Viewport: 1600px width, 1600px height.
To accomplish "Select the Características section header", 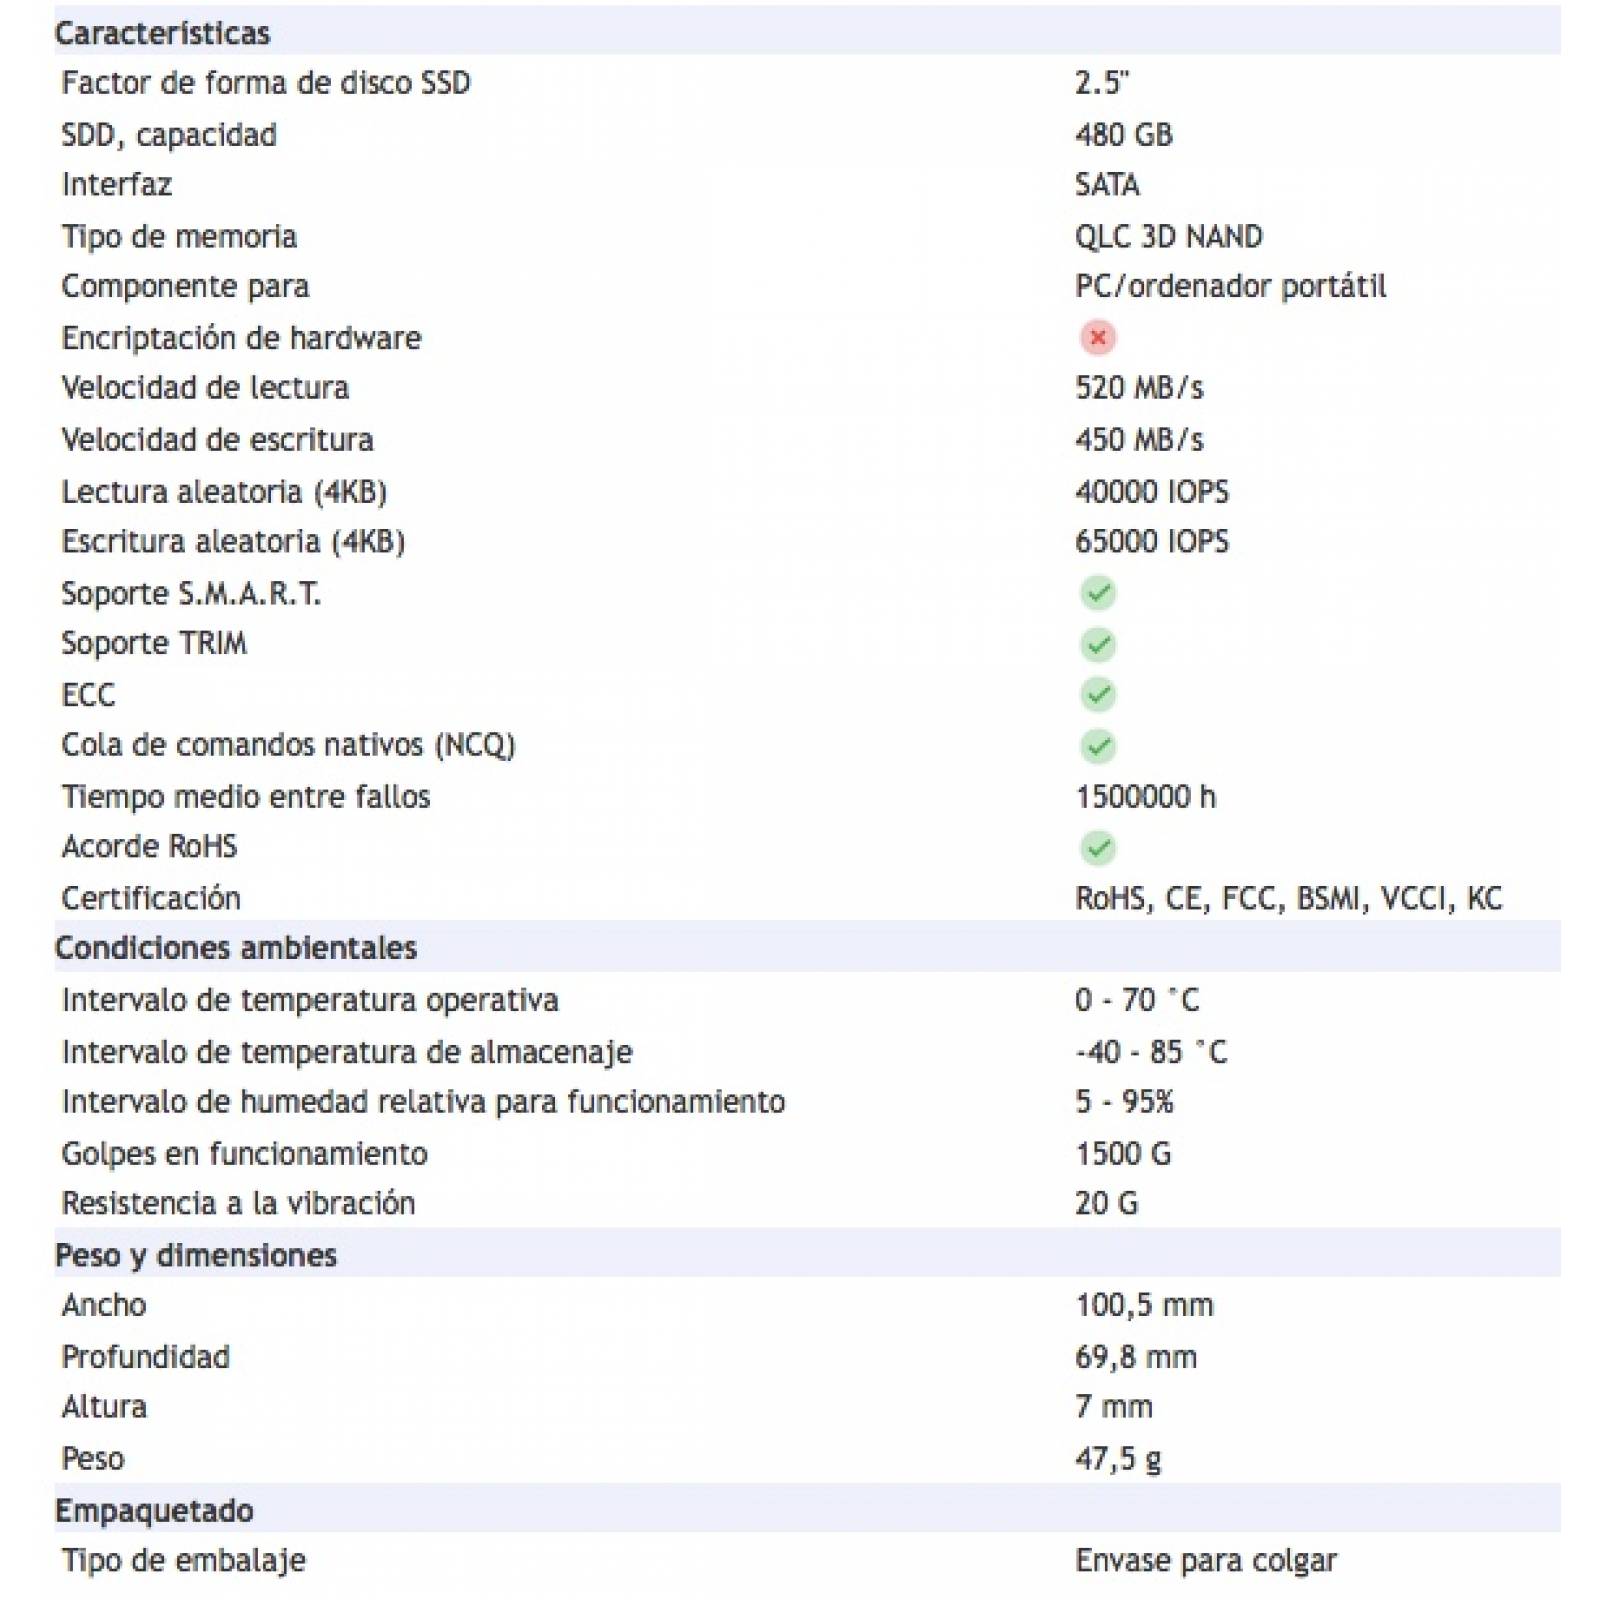I will coord(162,33).
